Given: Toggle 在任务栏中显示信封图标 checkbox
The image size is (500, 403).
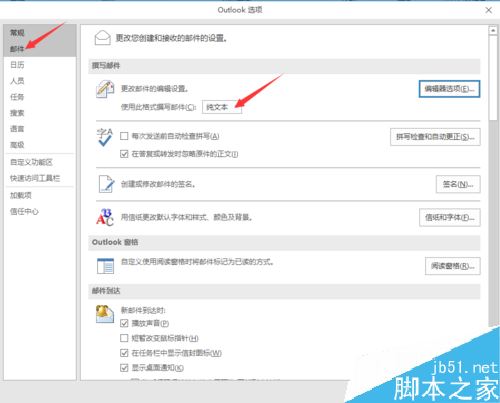Looking at the screenshot, I should [x=124, y=353].
